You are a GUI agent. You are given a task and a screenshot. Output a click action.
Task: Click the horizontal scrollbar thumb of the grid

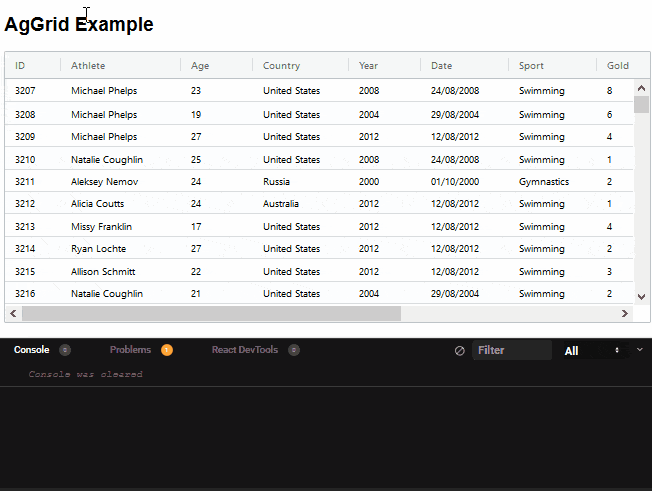click(211, 313)
